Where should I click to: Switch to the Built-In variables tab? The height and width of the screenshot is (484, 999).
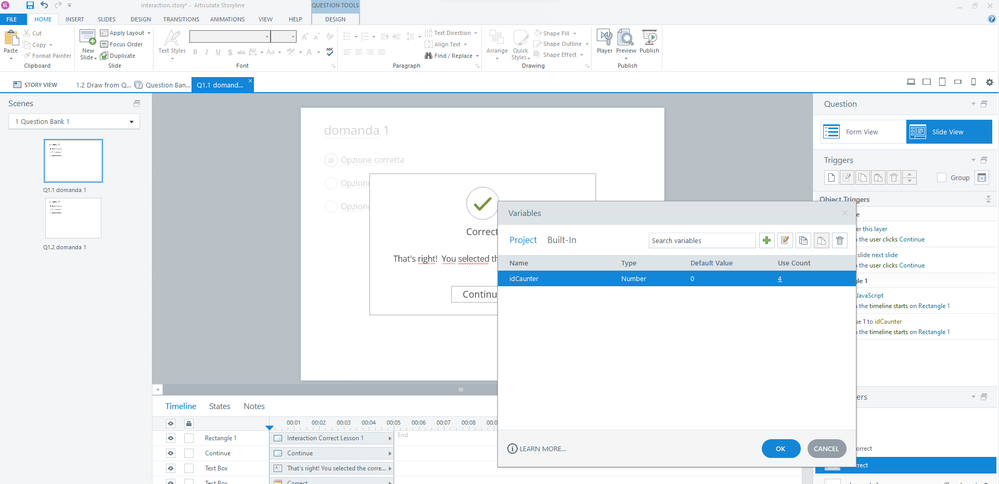click(562, 240)
